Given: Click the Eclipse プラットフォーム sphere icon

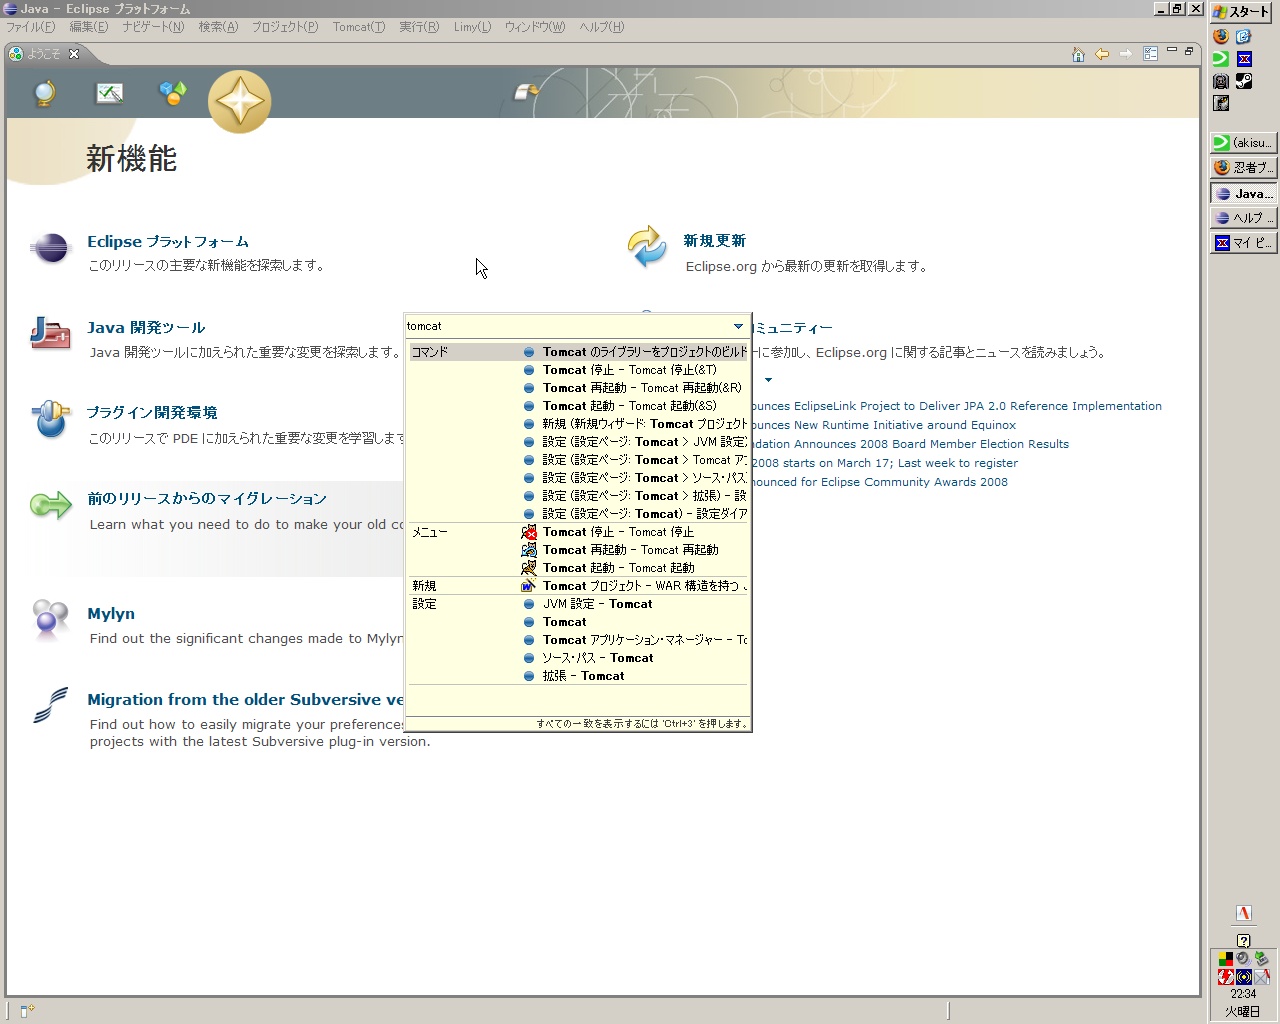Looking at the screenshot, I should [x=50, y=248].
